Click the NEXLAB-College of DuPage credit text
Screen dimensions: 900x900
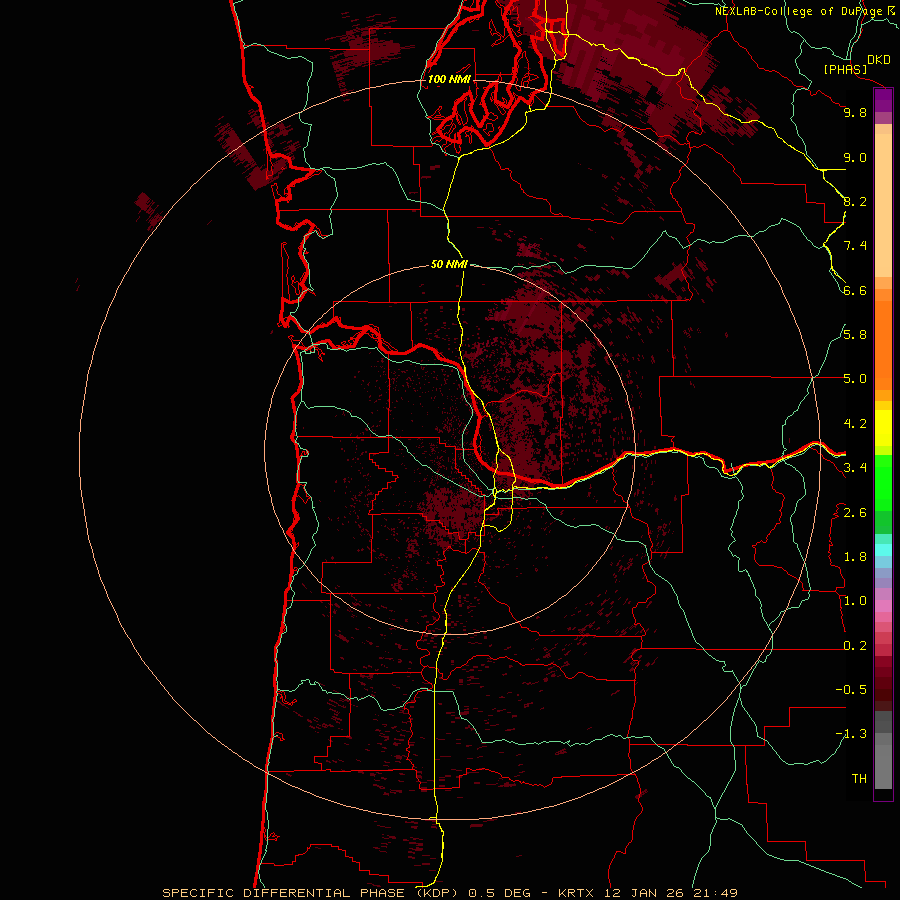tap(799, 11)
